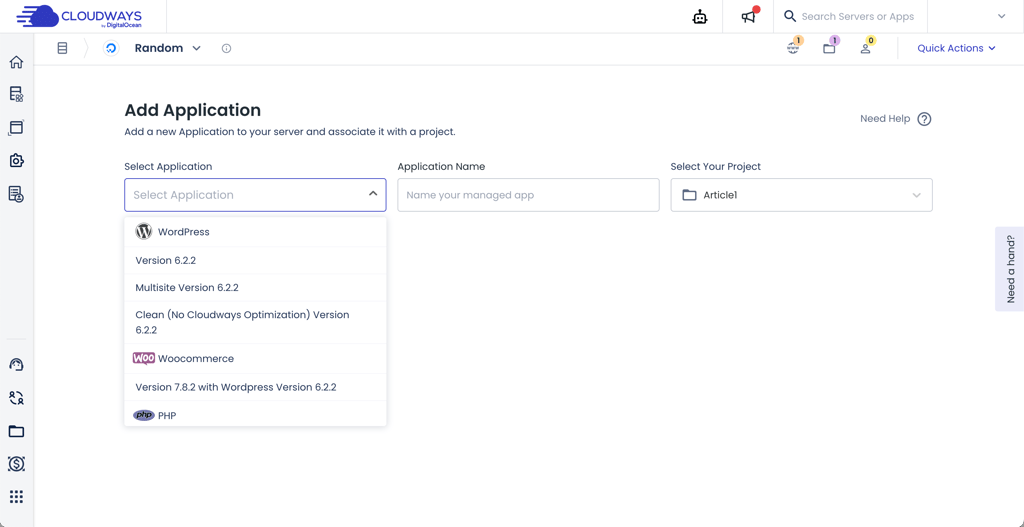The height and width of the screenshot is (527, 1024).
Task: Click the server breadcrumb icon
Action: tap(62, 48)
